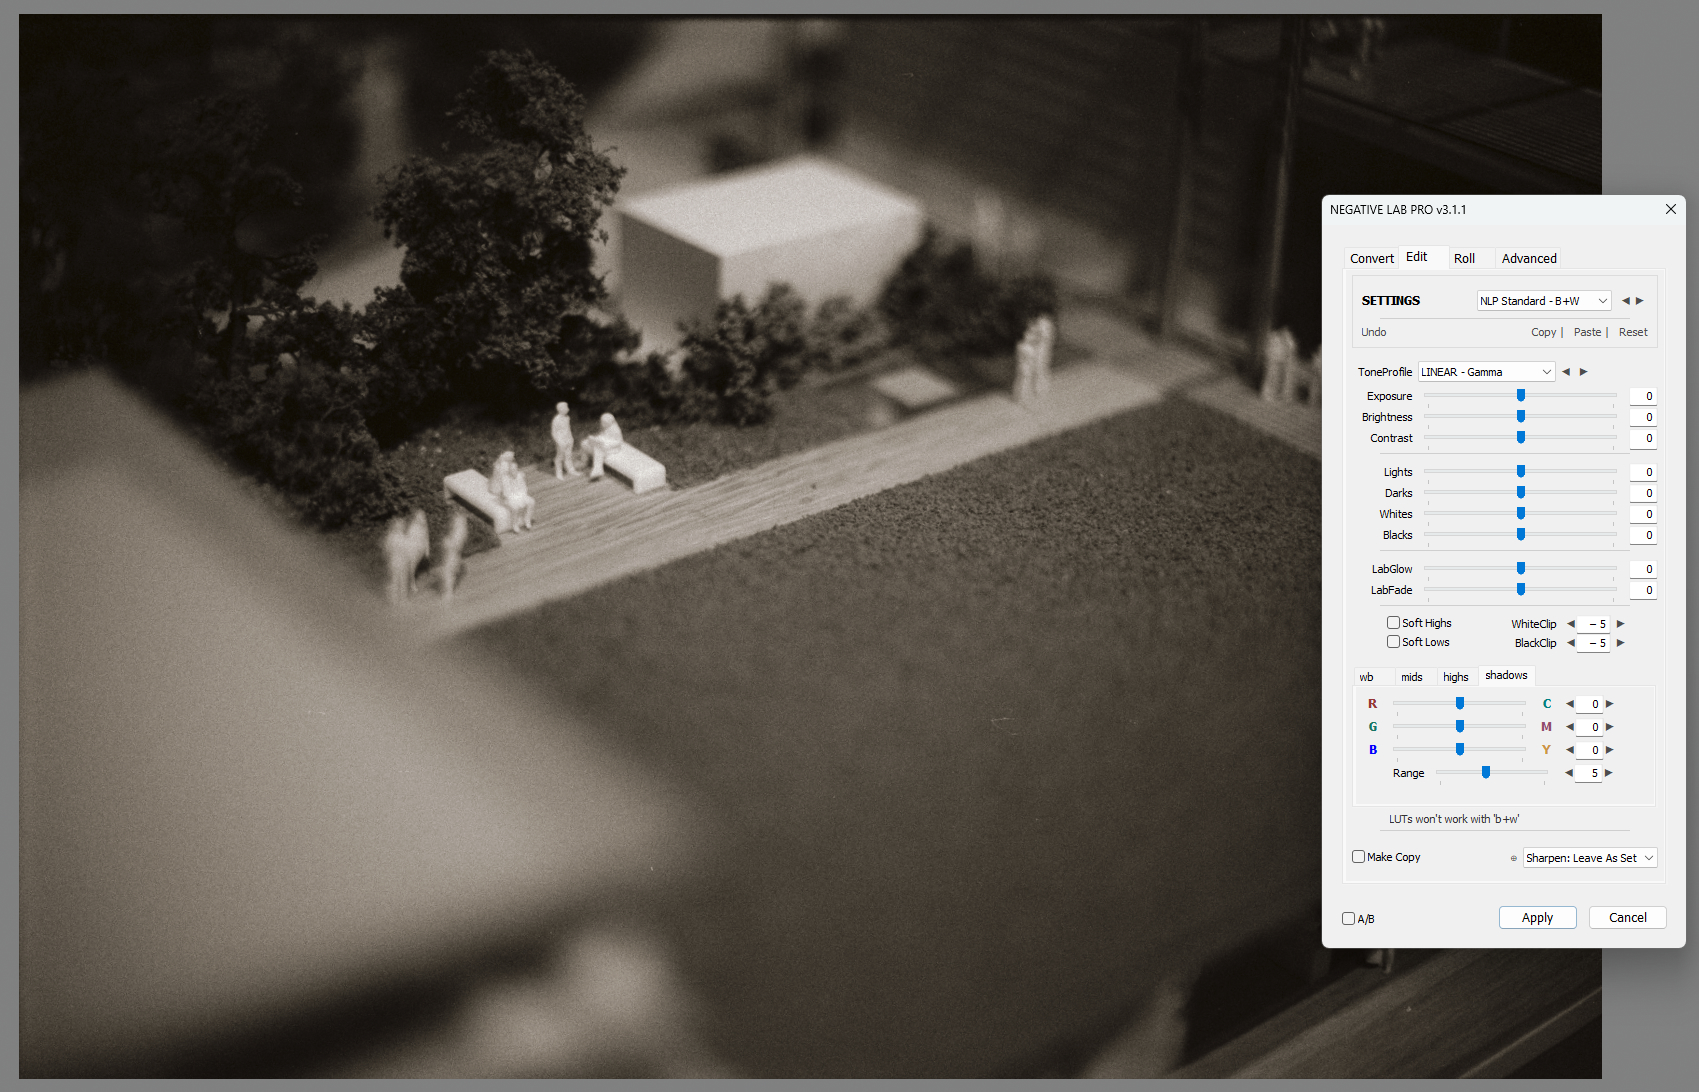Enable the Soft Highs checkbox
Image resolution: width=1699 pixels, height=1092 pixels.
[x=1393, y=623]
